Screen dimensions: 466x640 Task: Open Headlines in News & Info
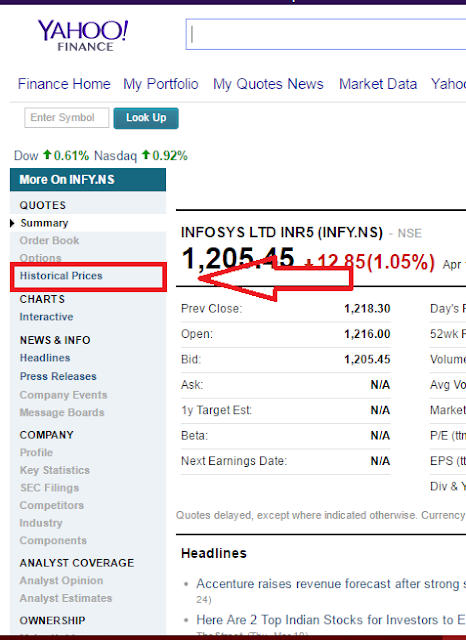tap(45, 358)
